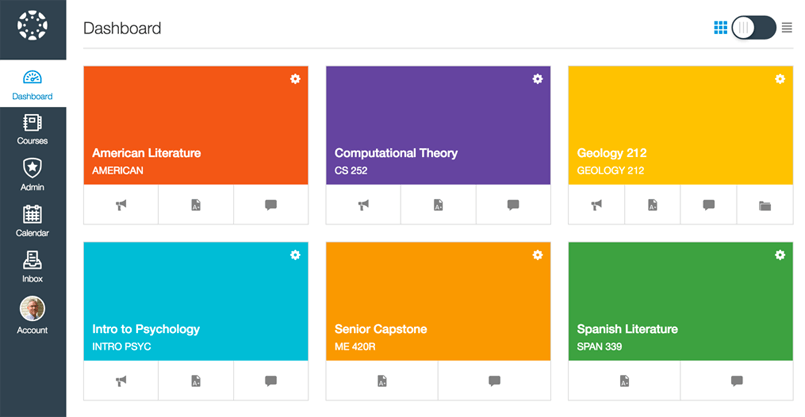Open Calendar in the sidebar
This screenshot has height=417, width=805.
click(x=32, y=221)
